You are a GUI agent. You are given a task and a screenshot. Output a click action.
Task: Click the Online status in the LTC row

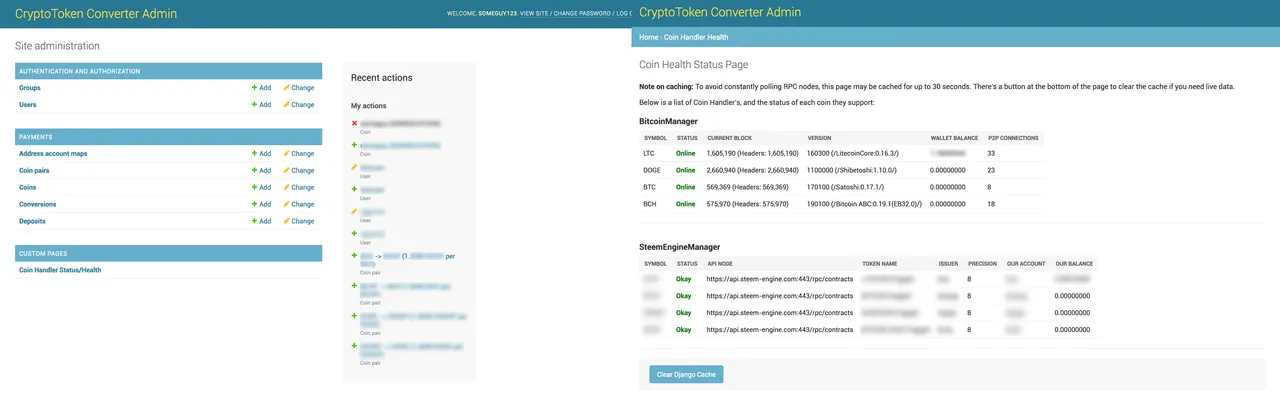685,153
